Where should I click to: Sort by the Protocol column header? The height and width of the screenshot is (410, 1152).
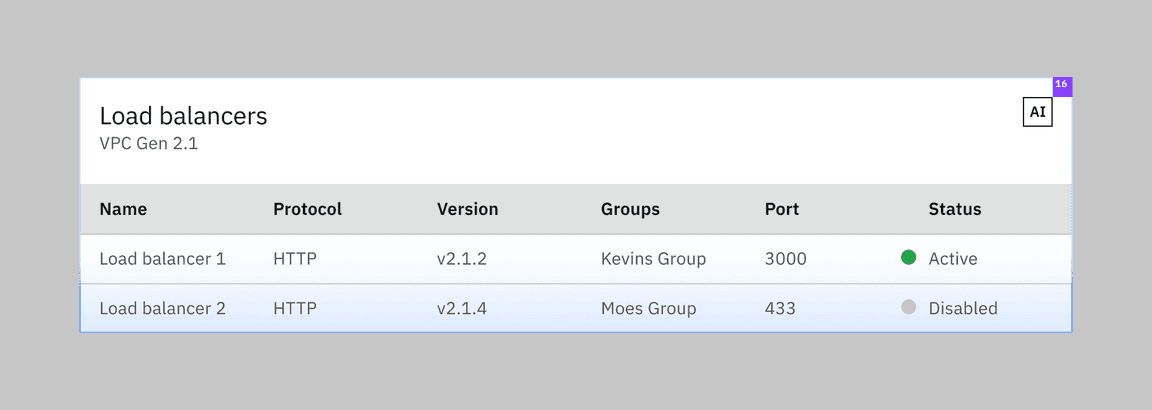307,209
